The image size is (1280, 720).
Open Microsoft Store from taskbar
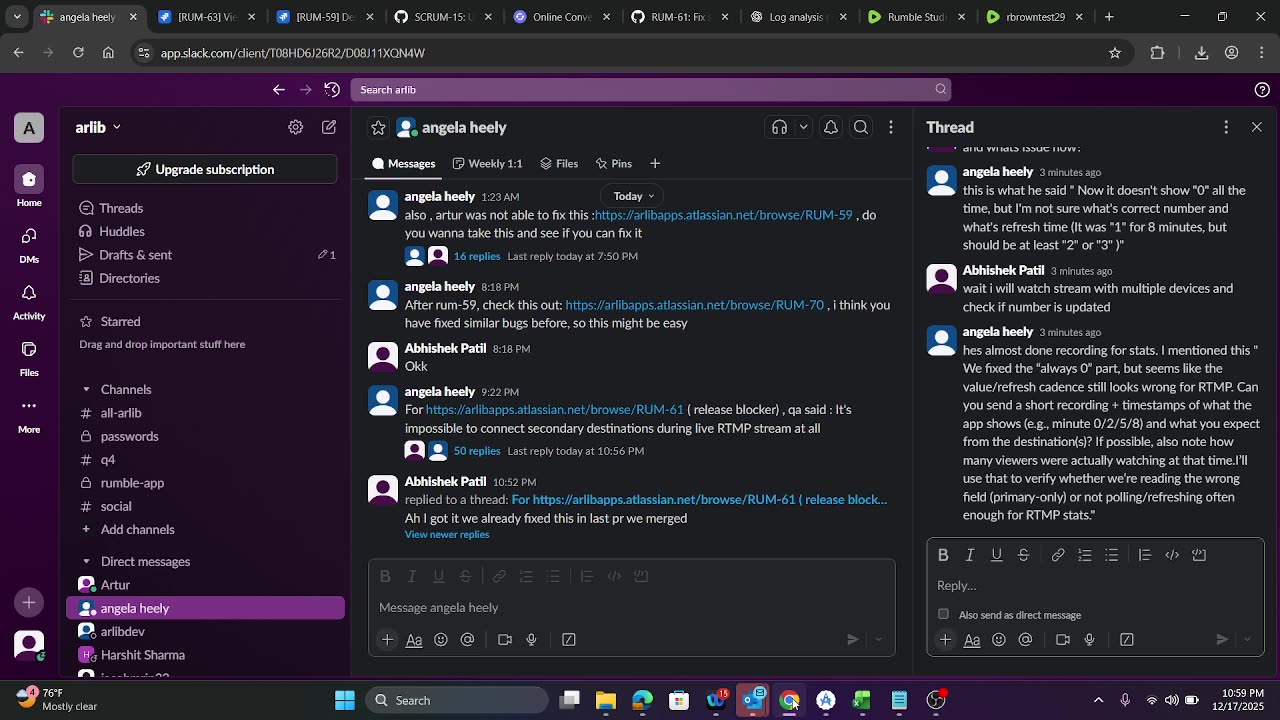pyautogui.click(x=679, y=700)
